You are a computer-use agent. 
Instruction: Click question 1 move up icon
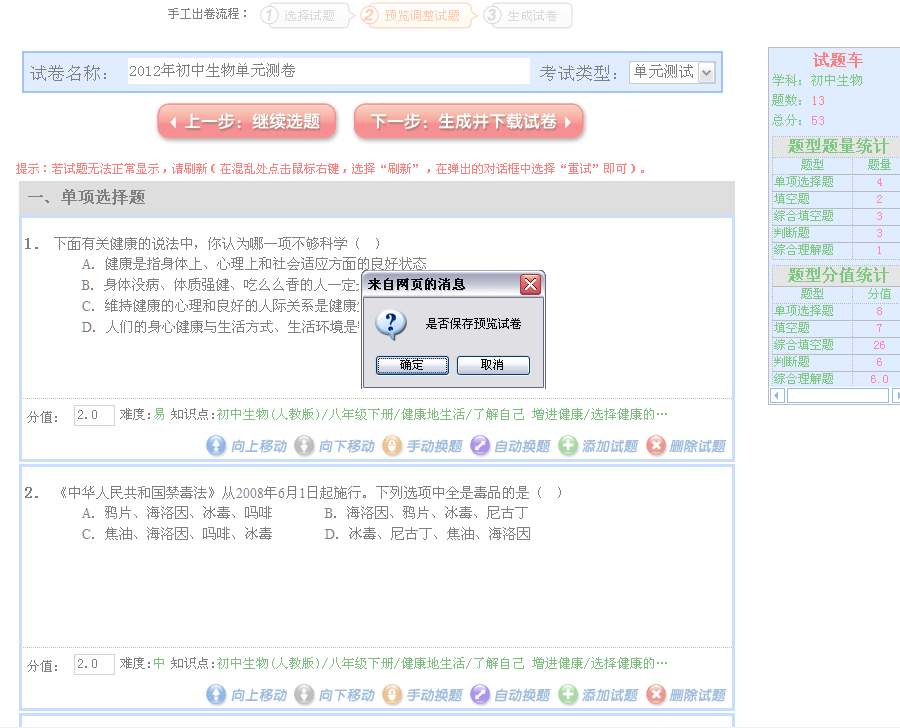click(216, 446)
